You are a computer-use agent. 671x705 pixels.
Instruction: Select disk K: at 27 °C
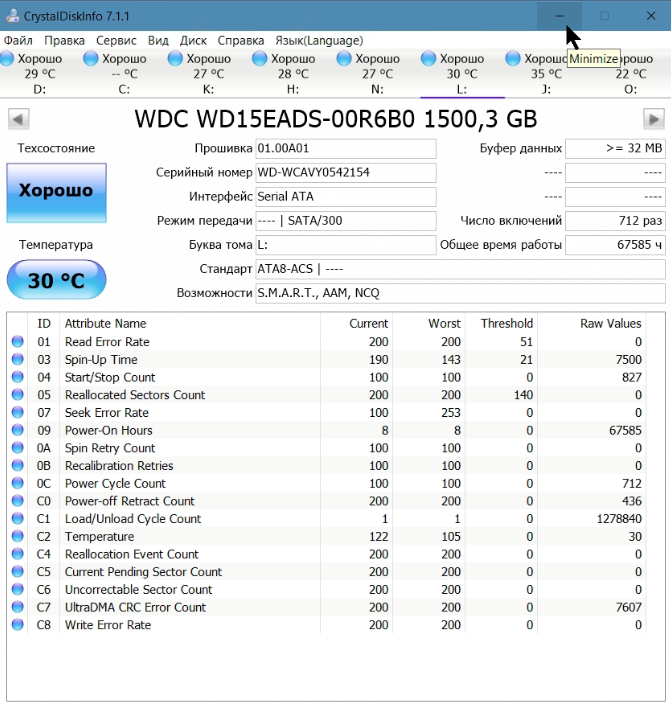209,73
